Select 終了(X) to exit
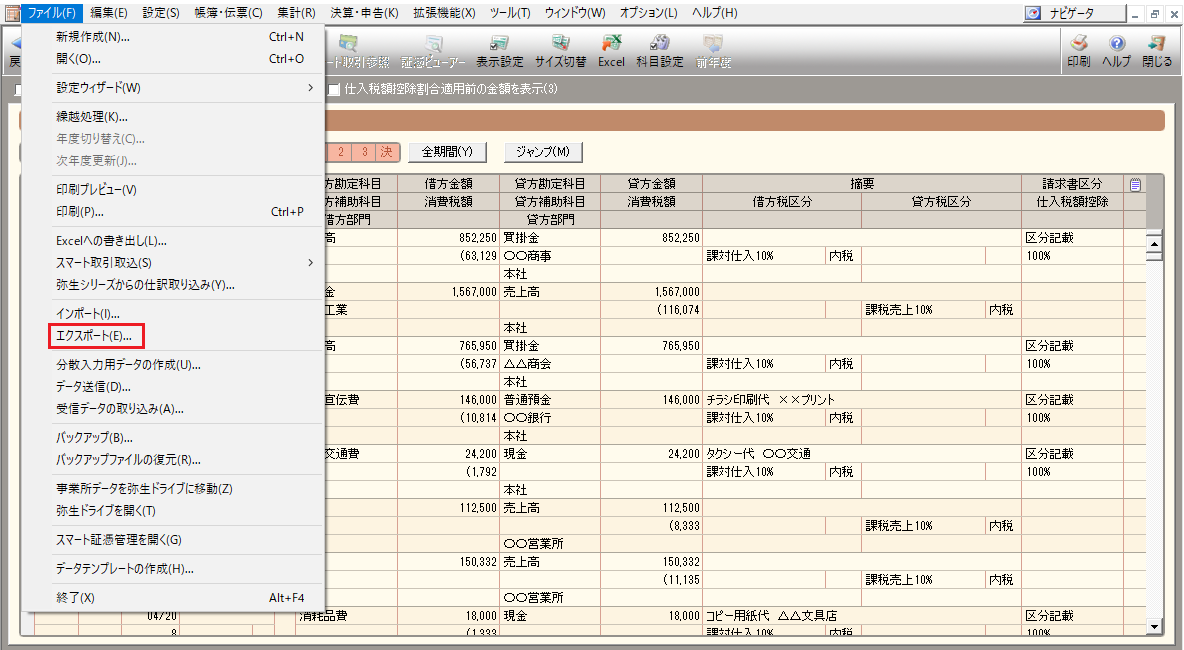This screenshot has width=1184, height=650. [187, 598]
